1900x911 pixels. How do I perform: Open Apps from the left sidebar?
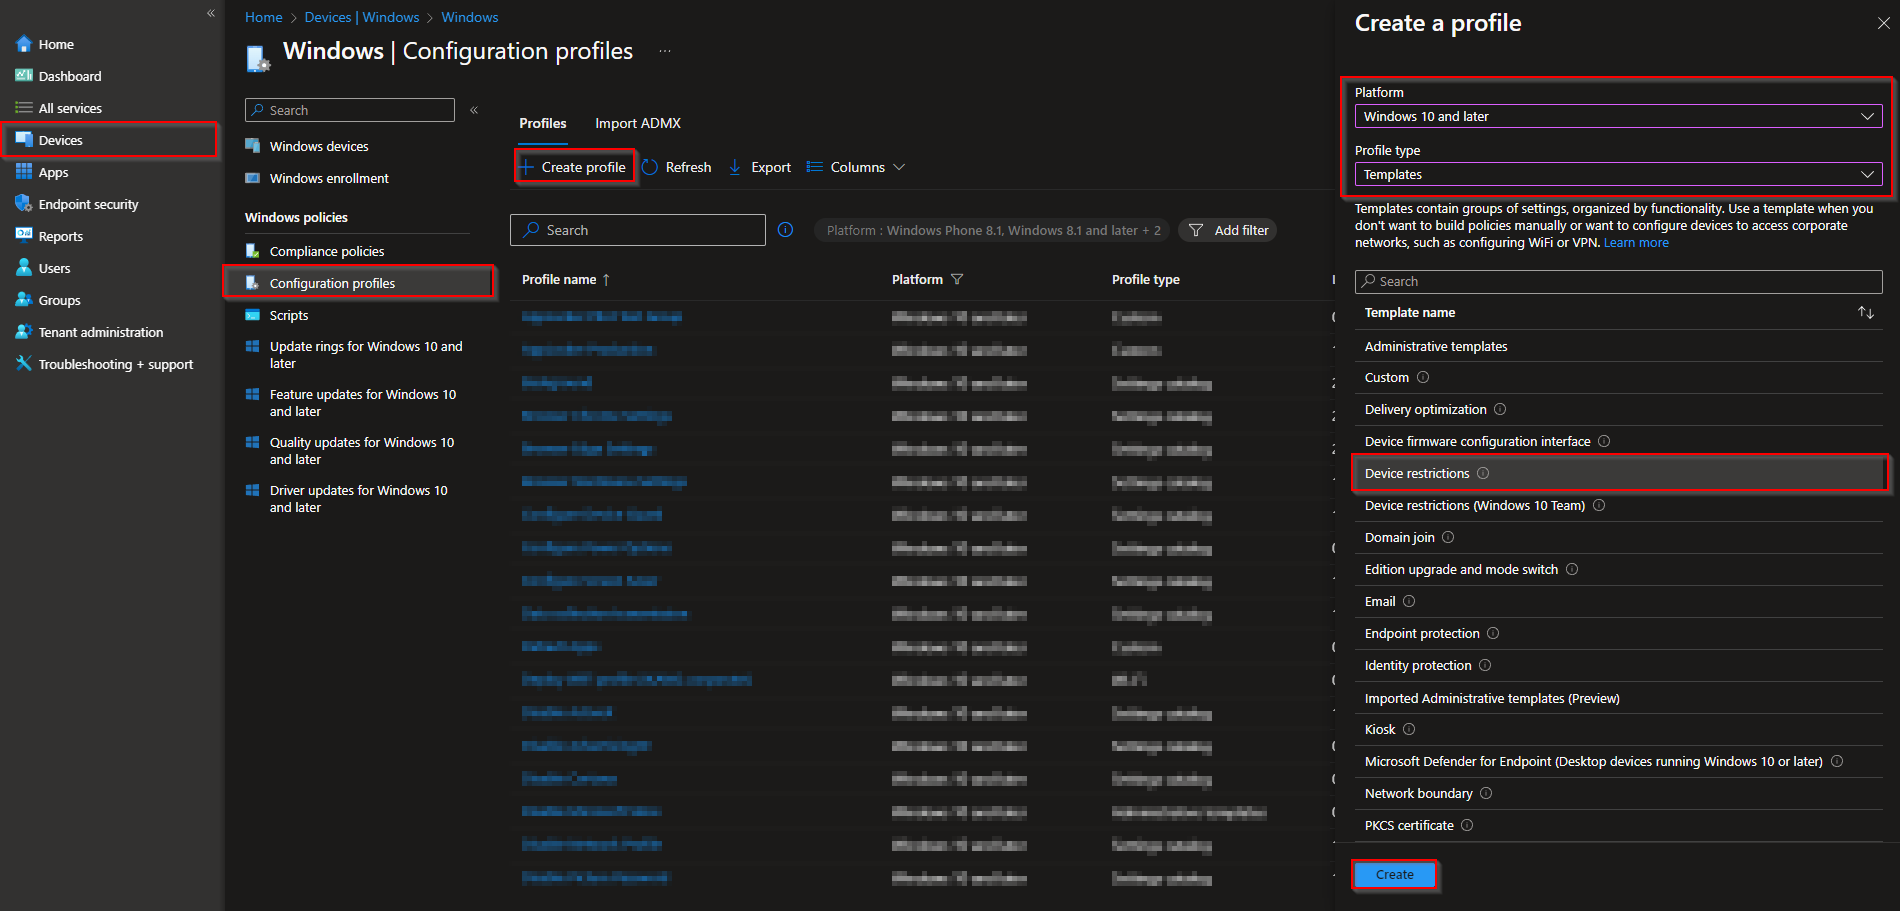pyautogui.click(x=24, y=172)
